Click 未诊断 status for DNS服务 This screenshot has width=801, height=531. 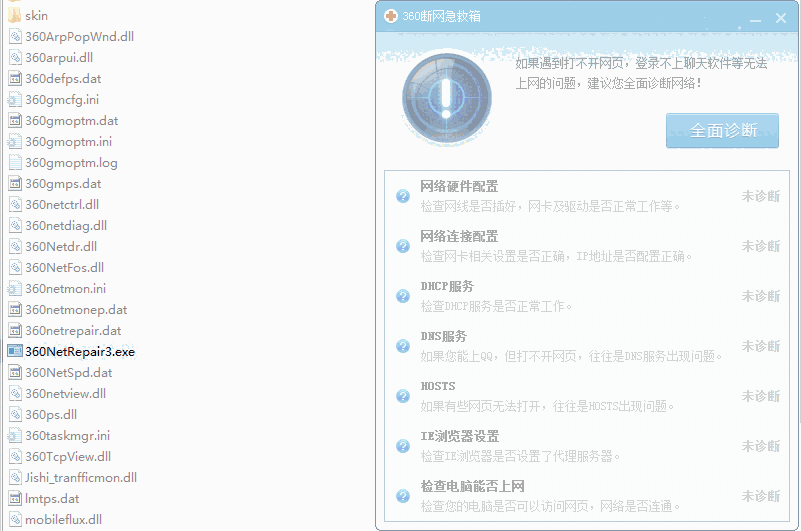(761, 346)
